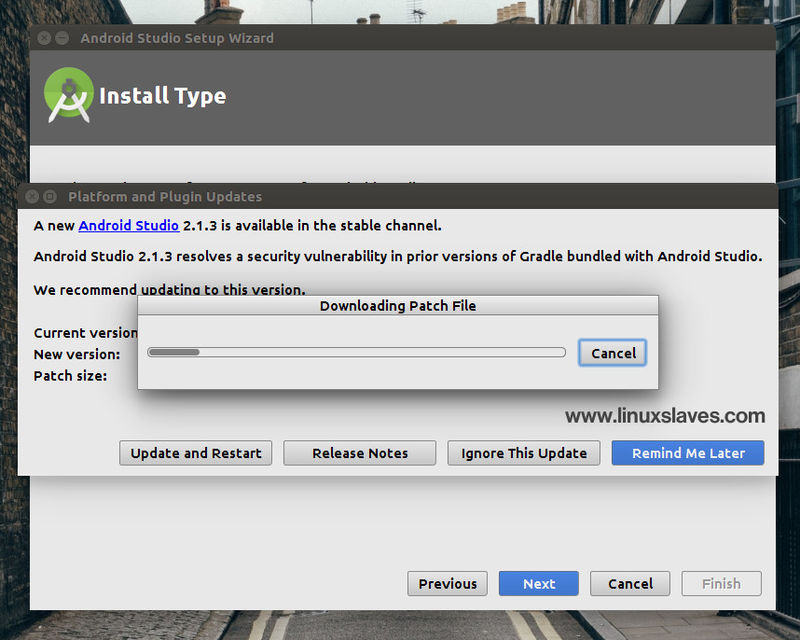Click the Platform and Plugin Updates title text

(x=165, y=197)
